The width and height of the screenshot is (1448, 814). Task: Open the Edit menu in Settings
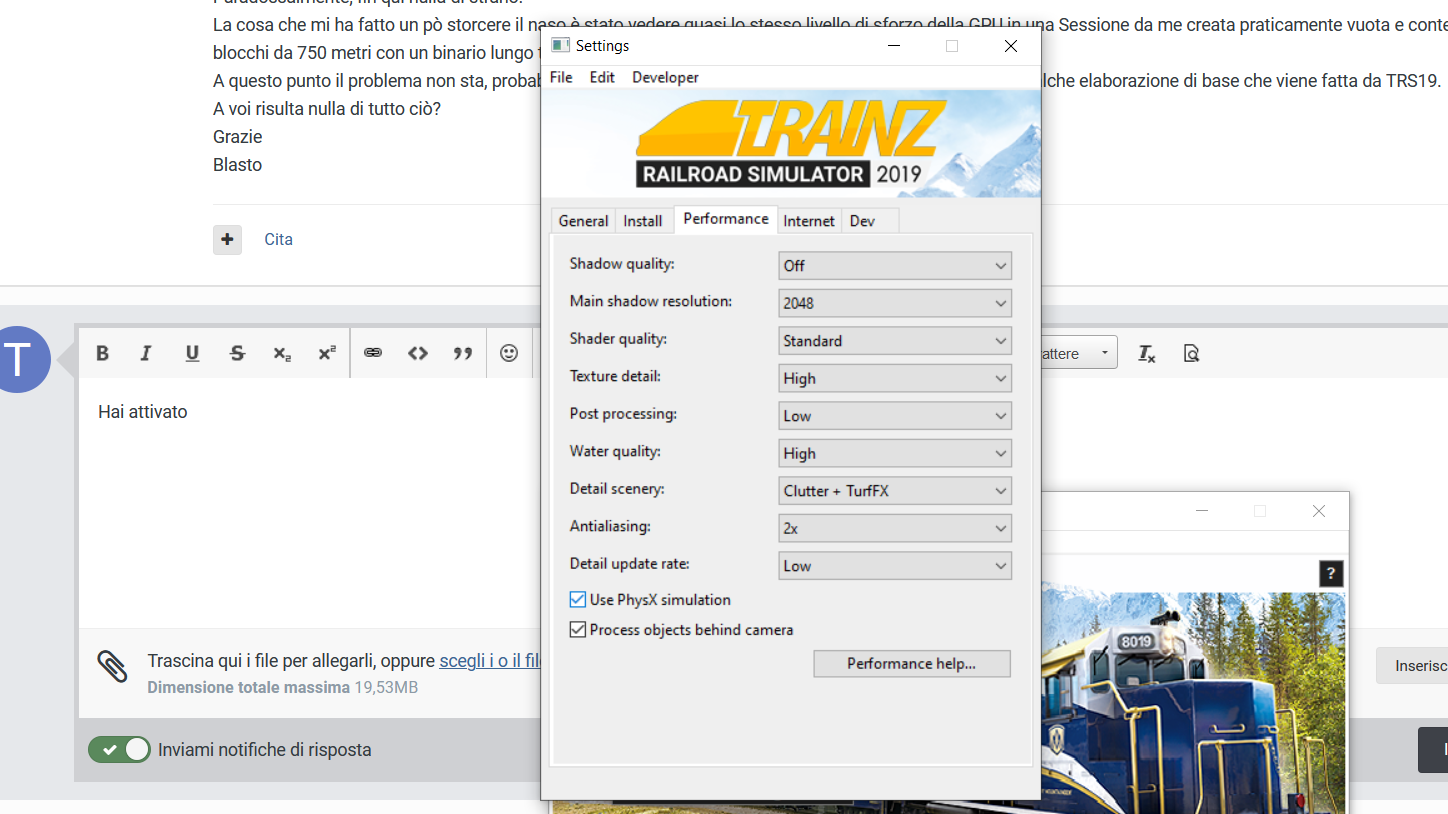pos(602,77)
